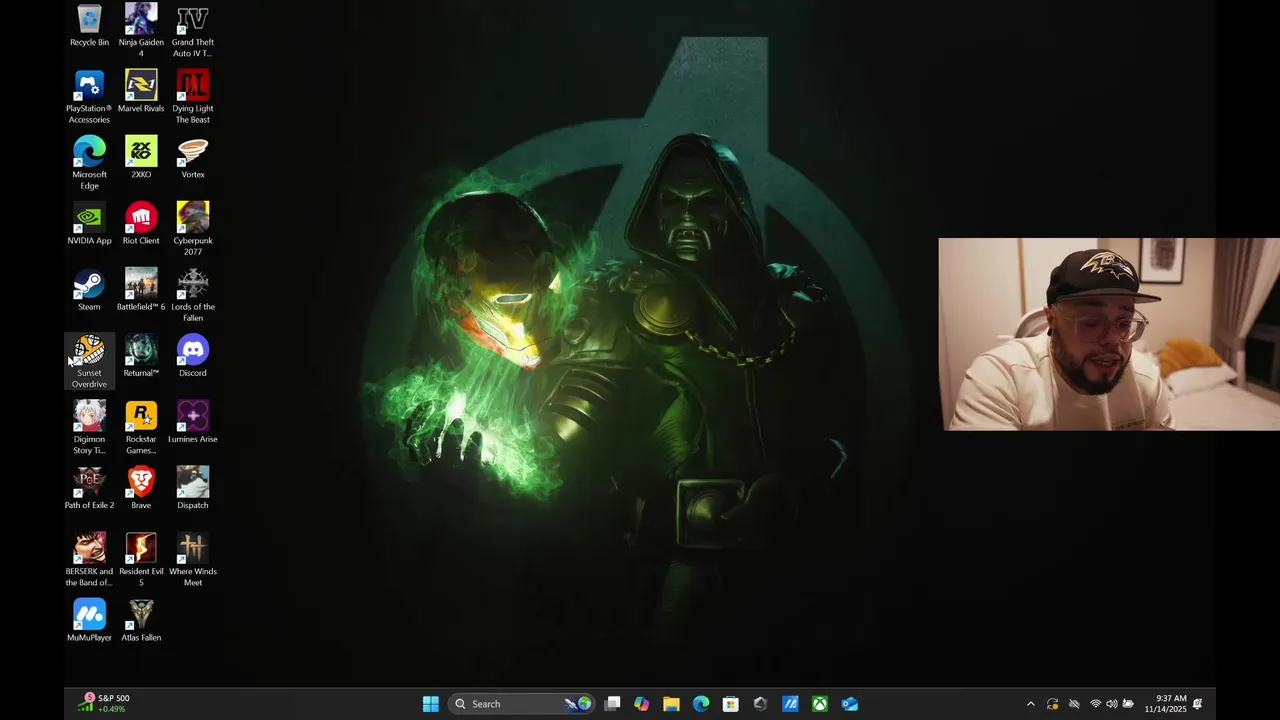The image size is (1280, 720).
Task: Select the Grand Theft Auto IV shortcut
Action: [193, 30]
